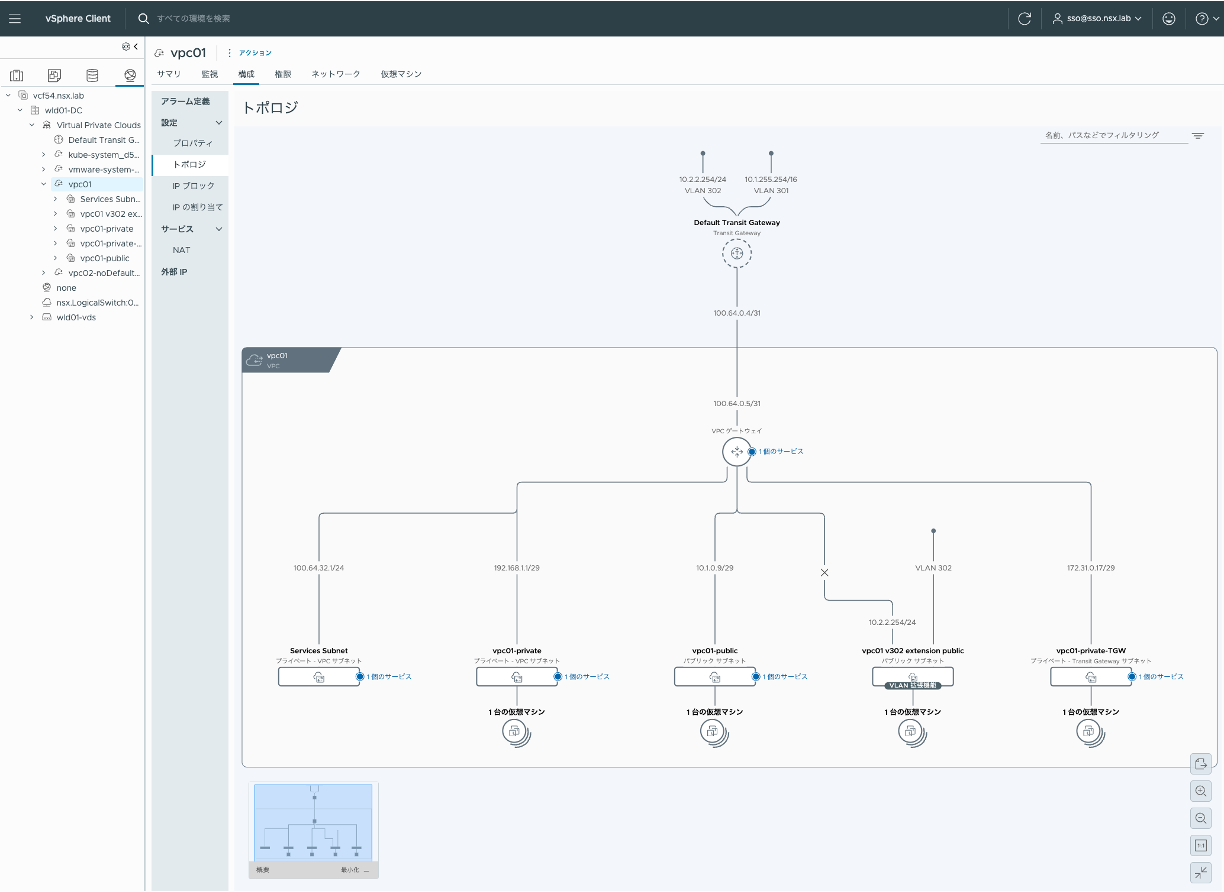Open the hamburger navigation menu
The image size is (1224, 892).
(15, 18)
